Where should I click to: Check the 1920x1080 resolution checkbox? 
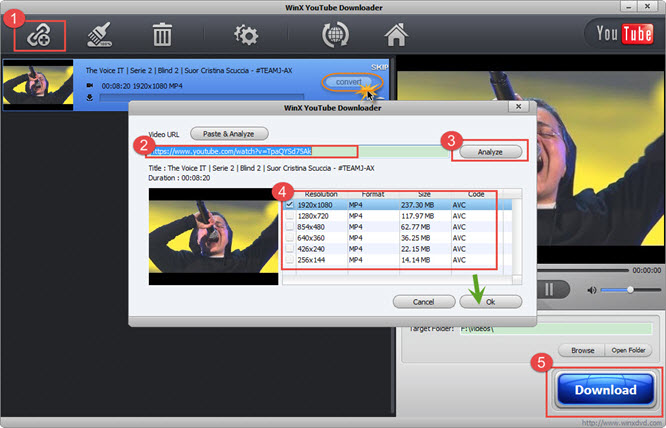pyautogui.click(x=290, y=205)
